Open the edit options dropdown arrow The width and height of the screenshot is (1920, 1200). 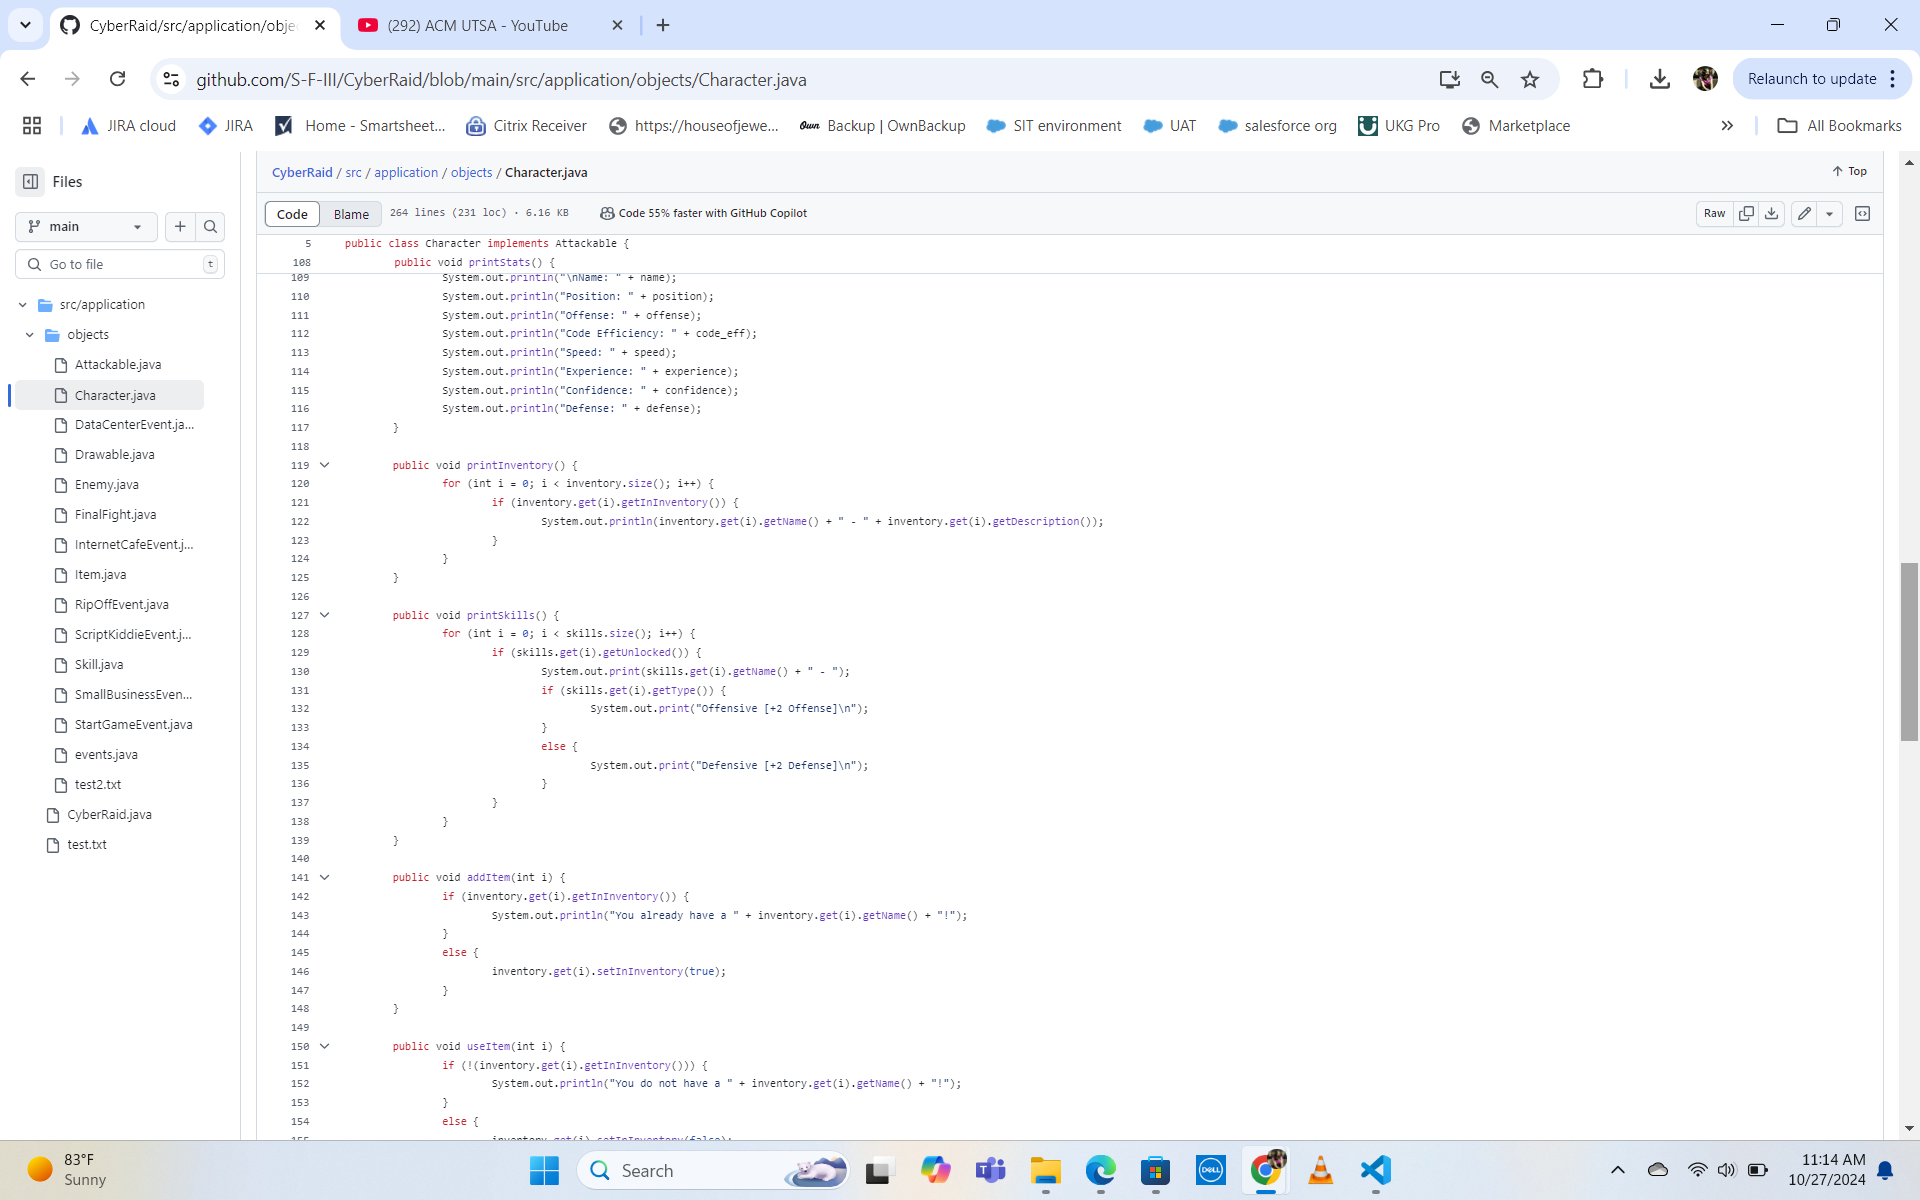point(1829,213)
